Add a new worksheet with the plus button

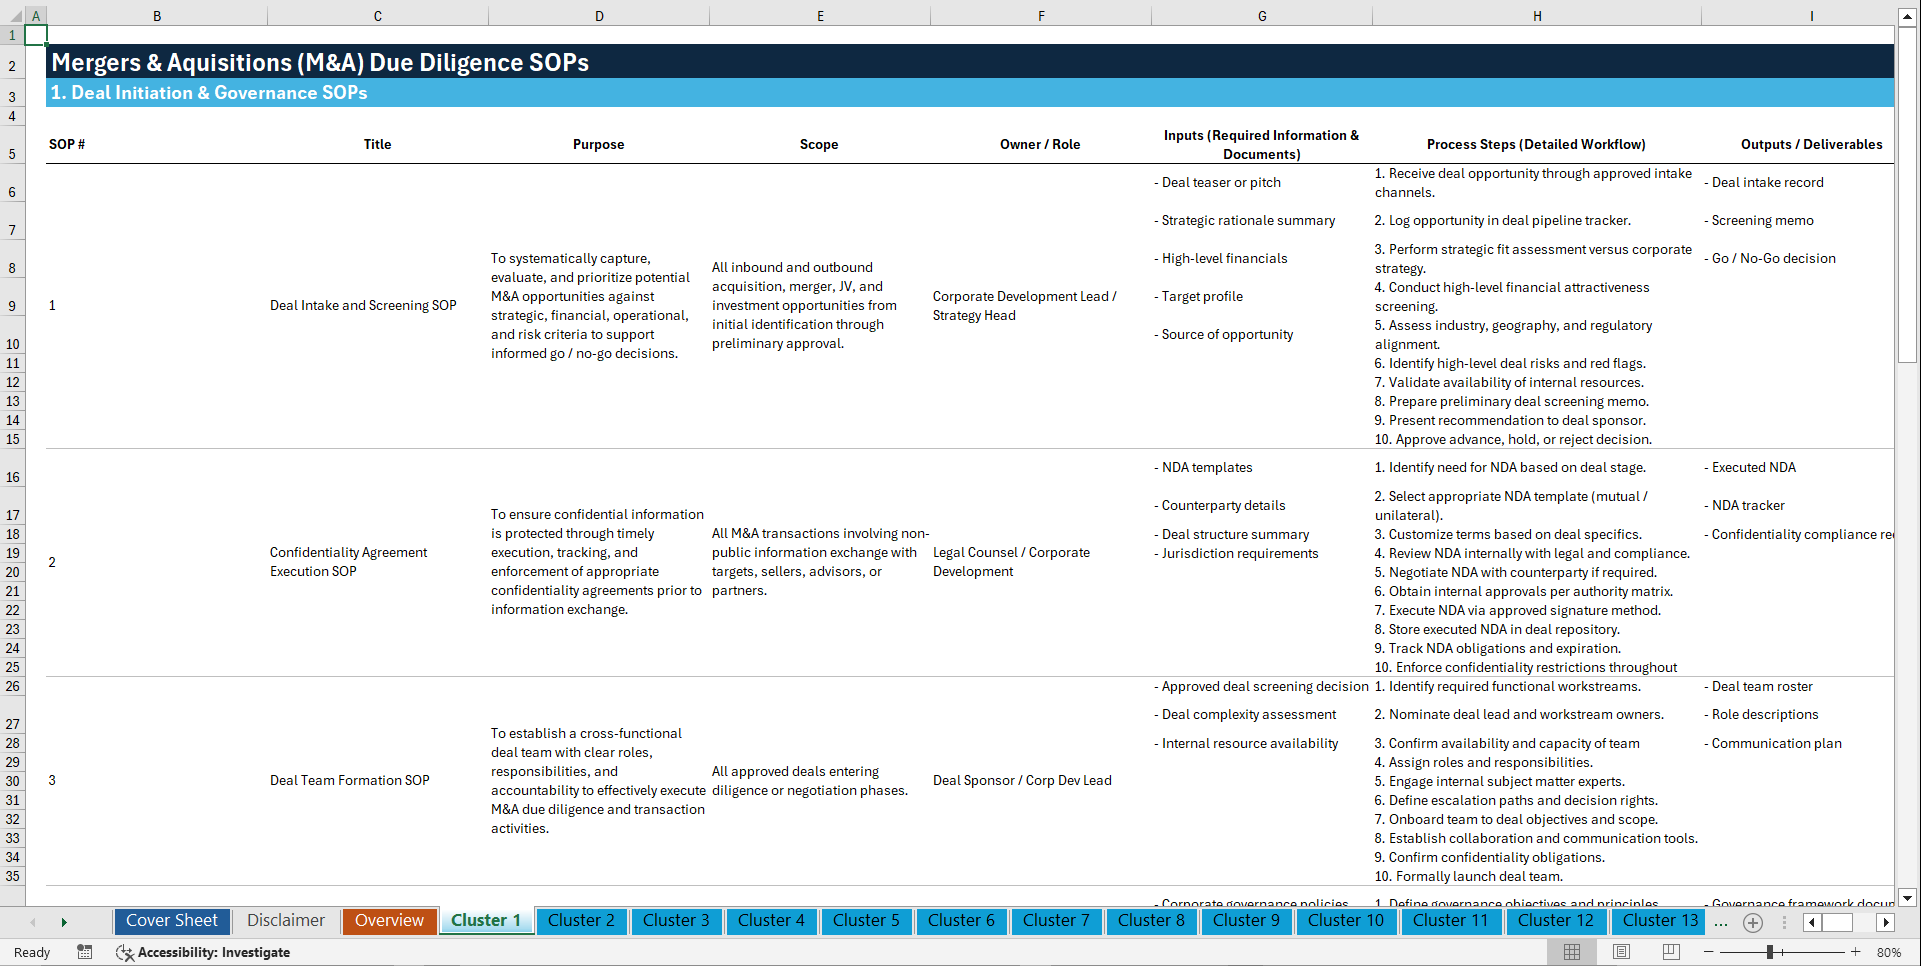click(1752, 922)
